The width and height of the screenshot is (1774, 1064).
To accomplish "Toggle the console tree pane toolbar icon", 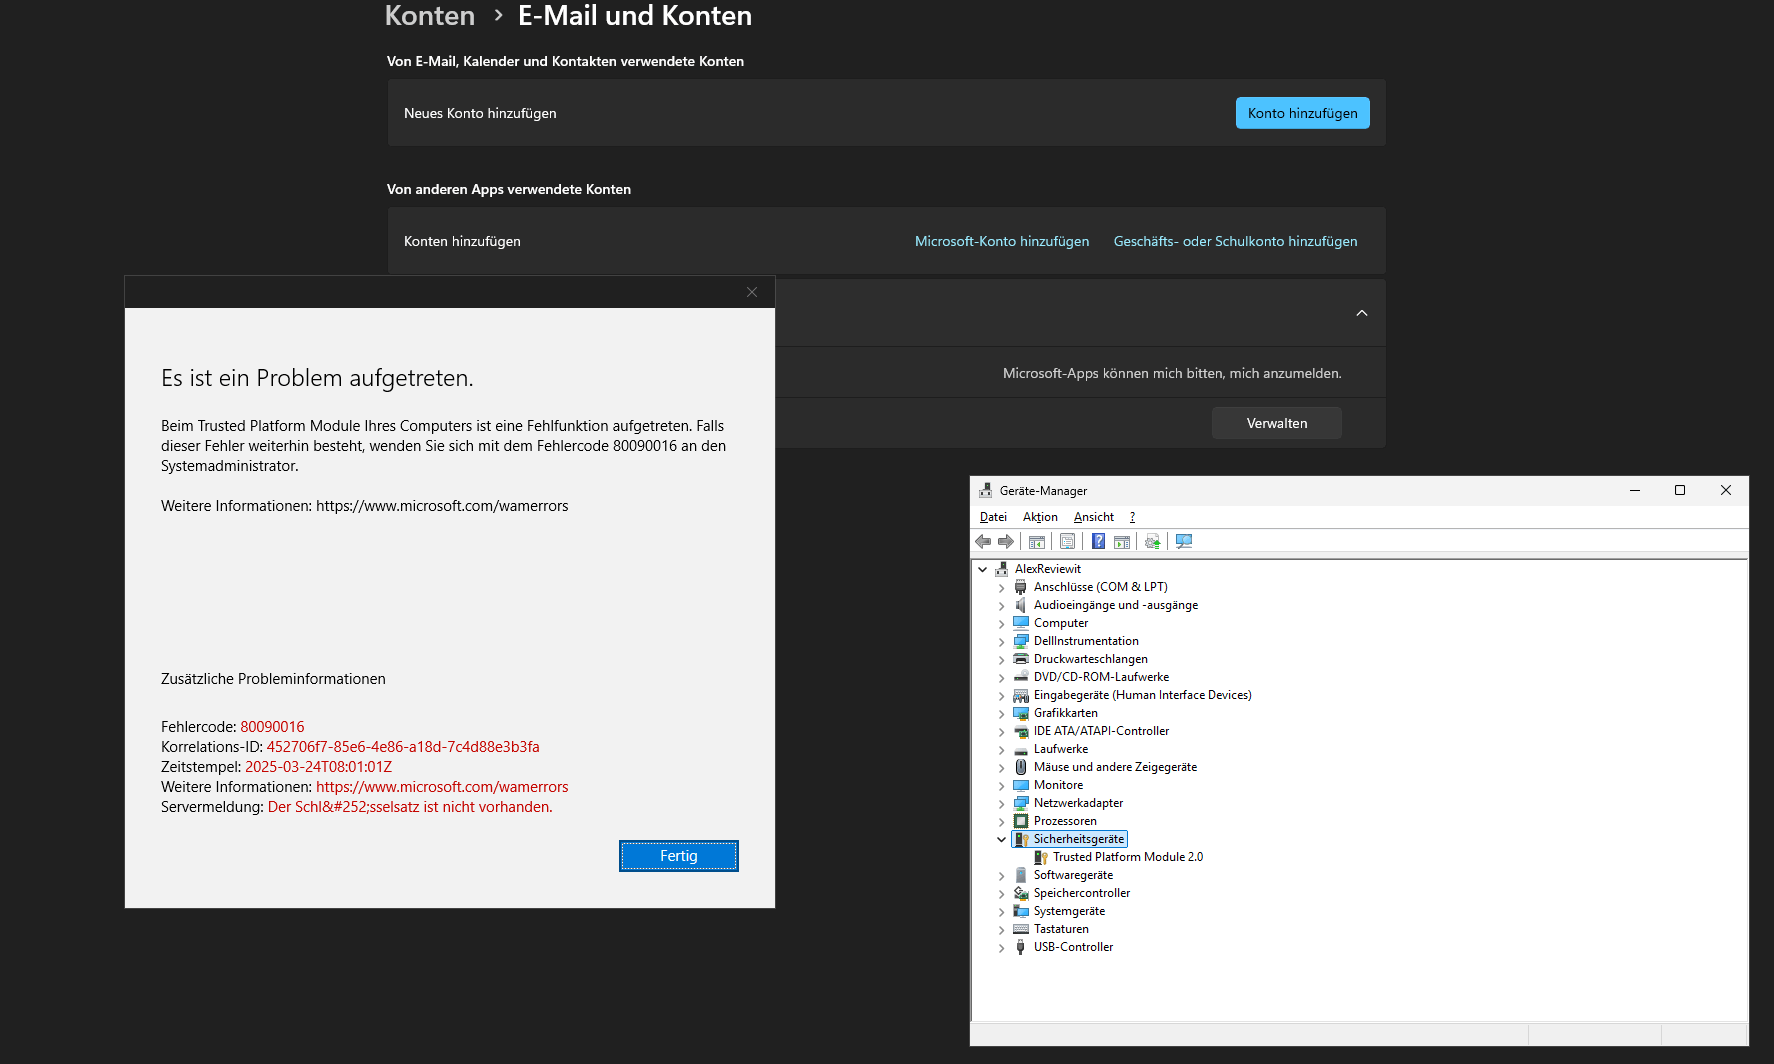I will click(x=1037, y=541).
